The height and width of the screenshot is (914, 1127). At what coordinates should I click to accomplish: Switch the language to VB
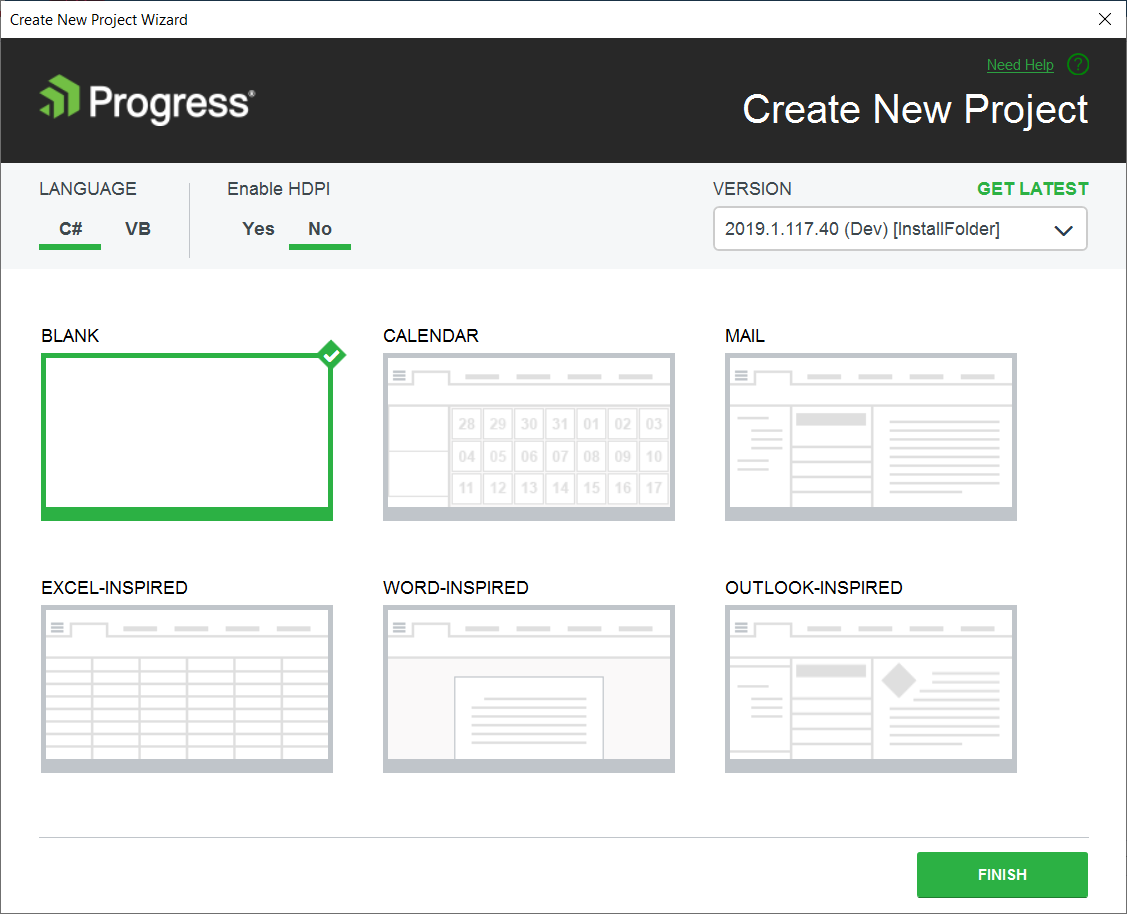pos(137,229)
